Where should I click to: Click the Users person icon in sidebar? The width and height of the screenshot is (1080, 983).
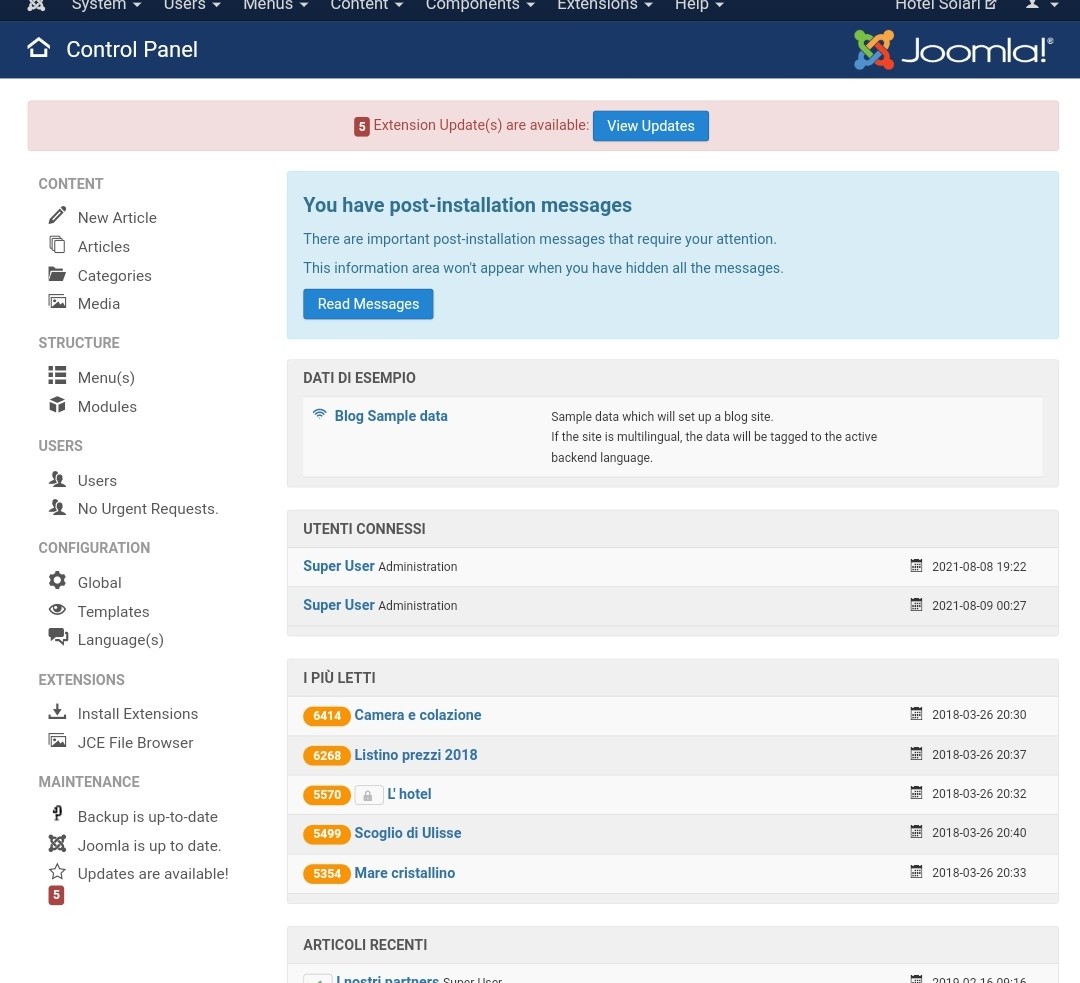(x=57, y=479)
